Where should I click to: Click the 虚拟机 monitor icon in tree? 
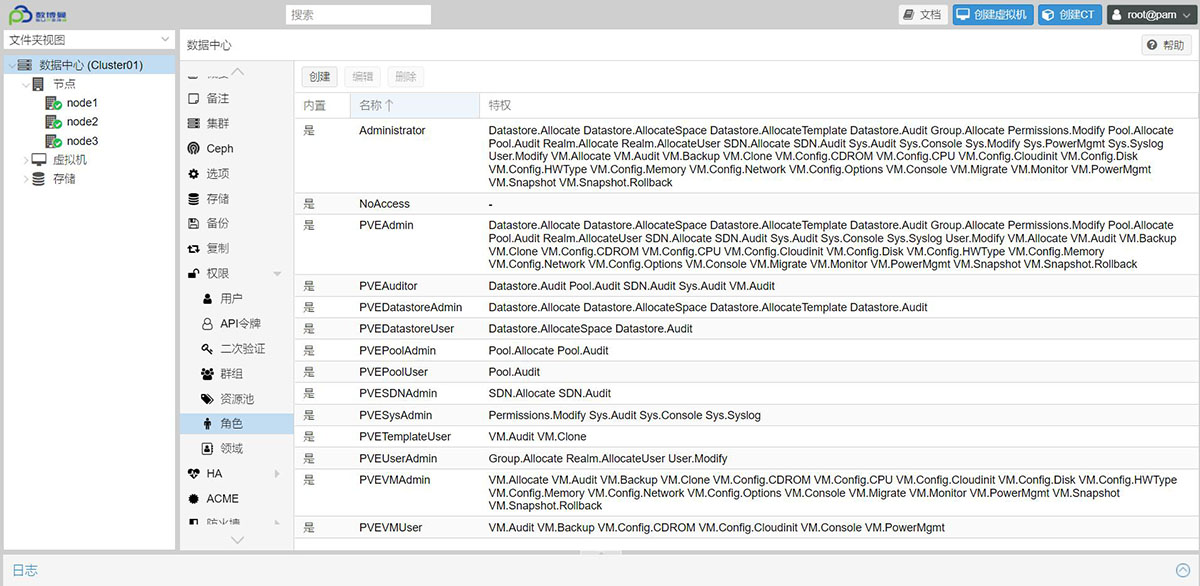(x=39, y=160)
